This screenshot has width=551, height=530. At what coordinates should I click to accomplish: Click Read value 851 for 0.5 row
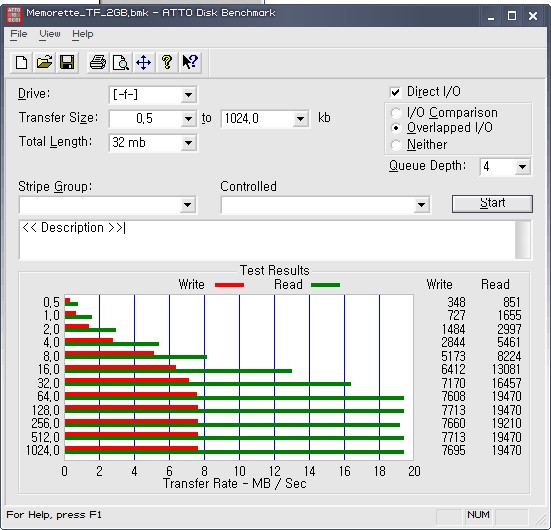point(512,302)
